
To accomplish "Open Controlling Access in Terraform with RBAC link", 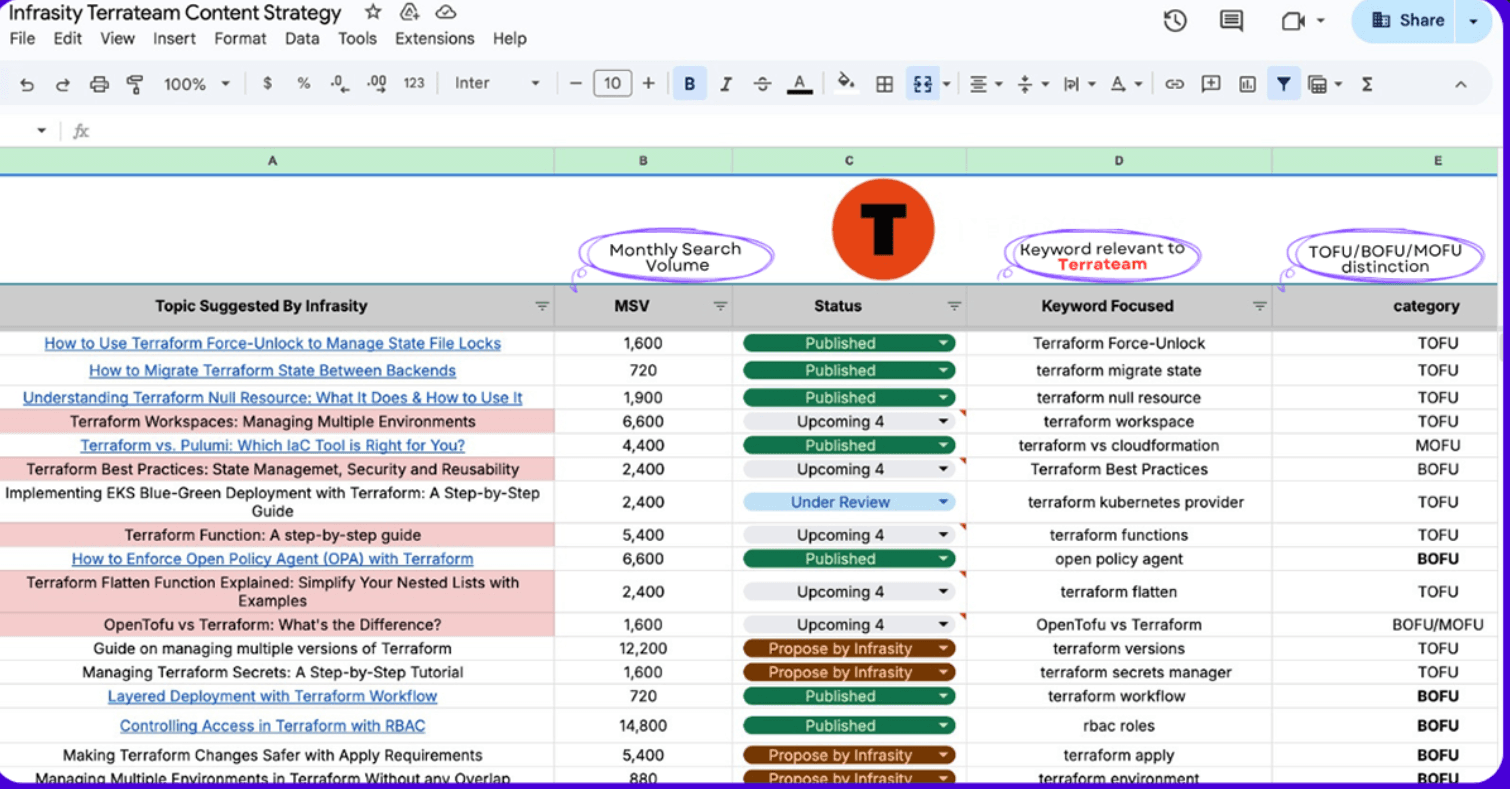I will [x=273, y=726].
